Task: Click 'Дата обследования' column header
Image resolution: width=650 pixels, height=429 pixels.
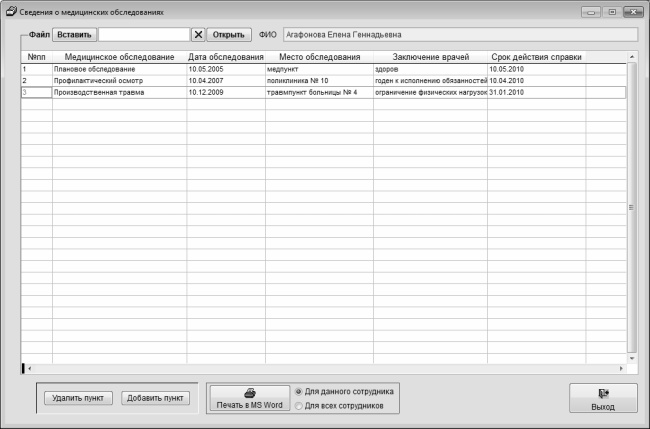Action: [x=225, y=57]
